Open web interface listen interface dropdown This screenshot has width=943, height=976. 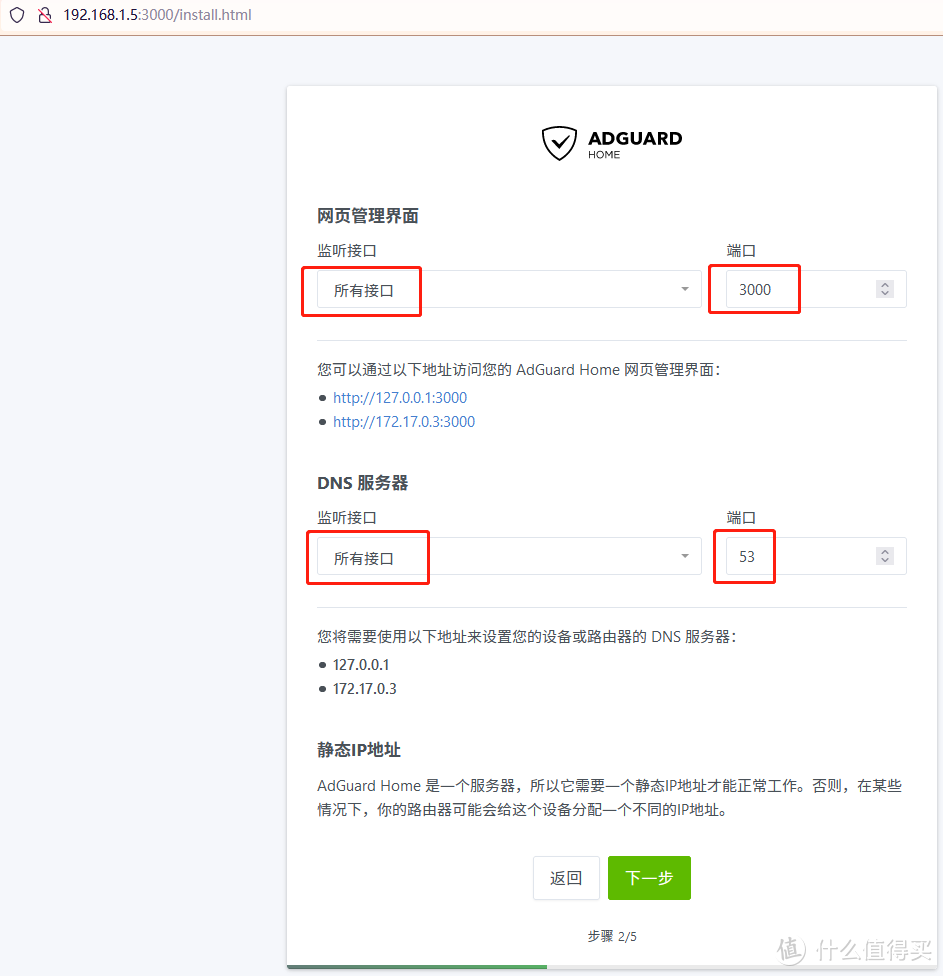coord(509,289)
